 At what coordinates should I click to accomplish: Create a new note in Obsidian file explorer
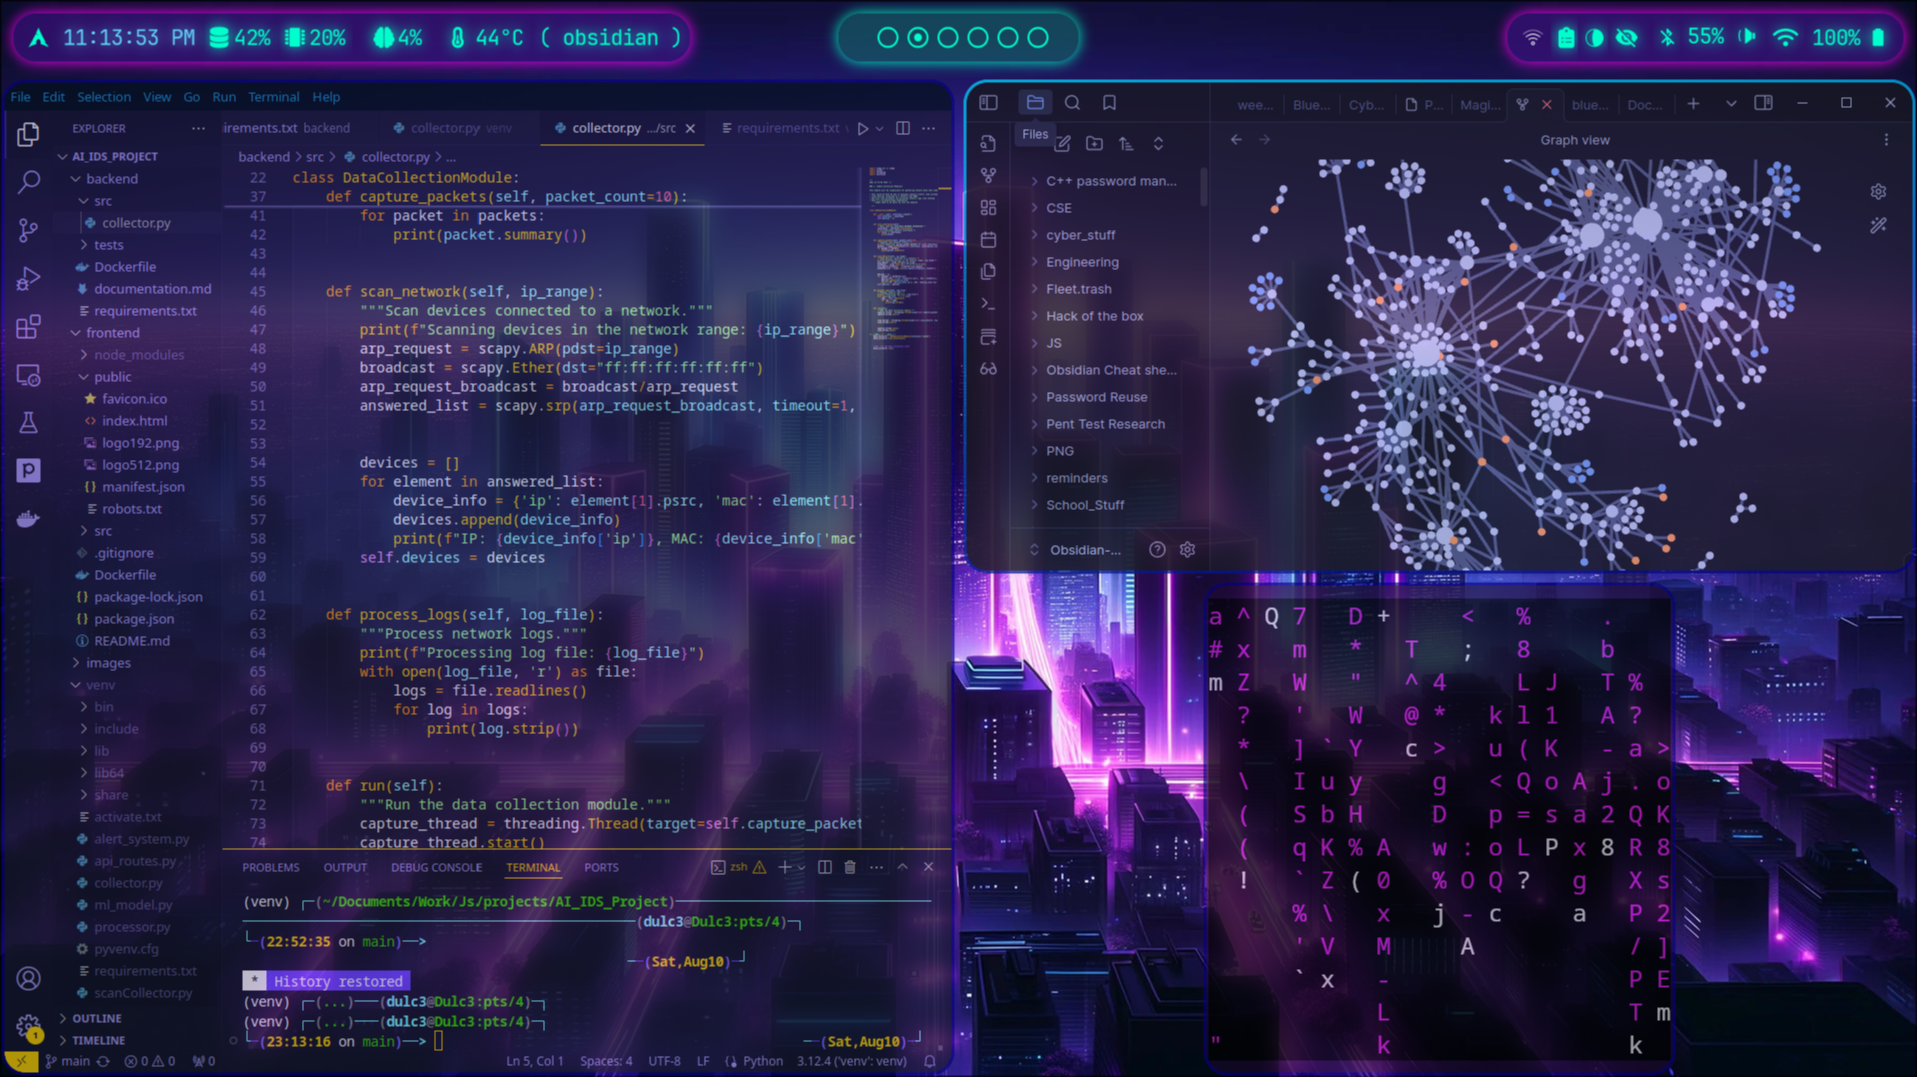click(1063, 144)
